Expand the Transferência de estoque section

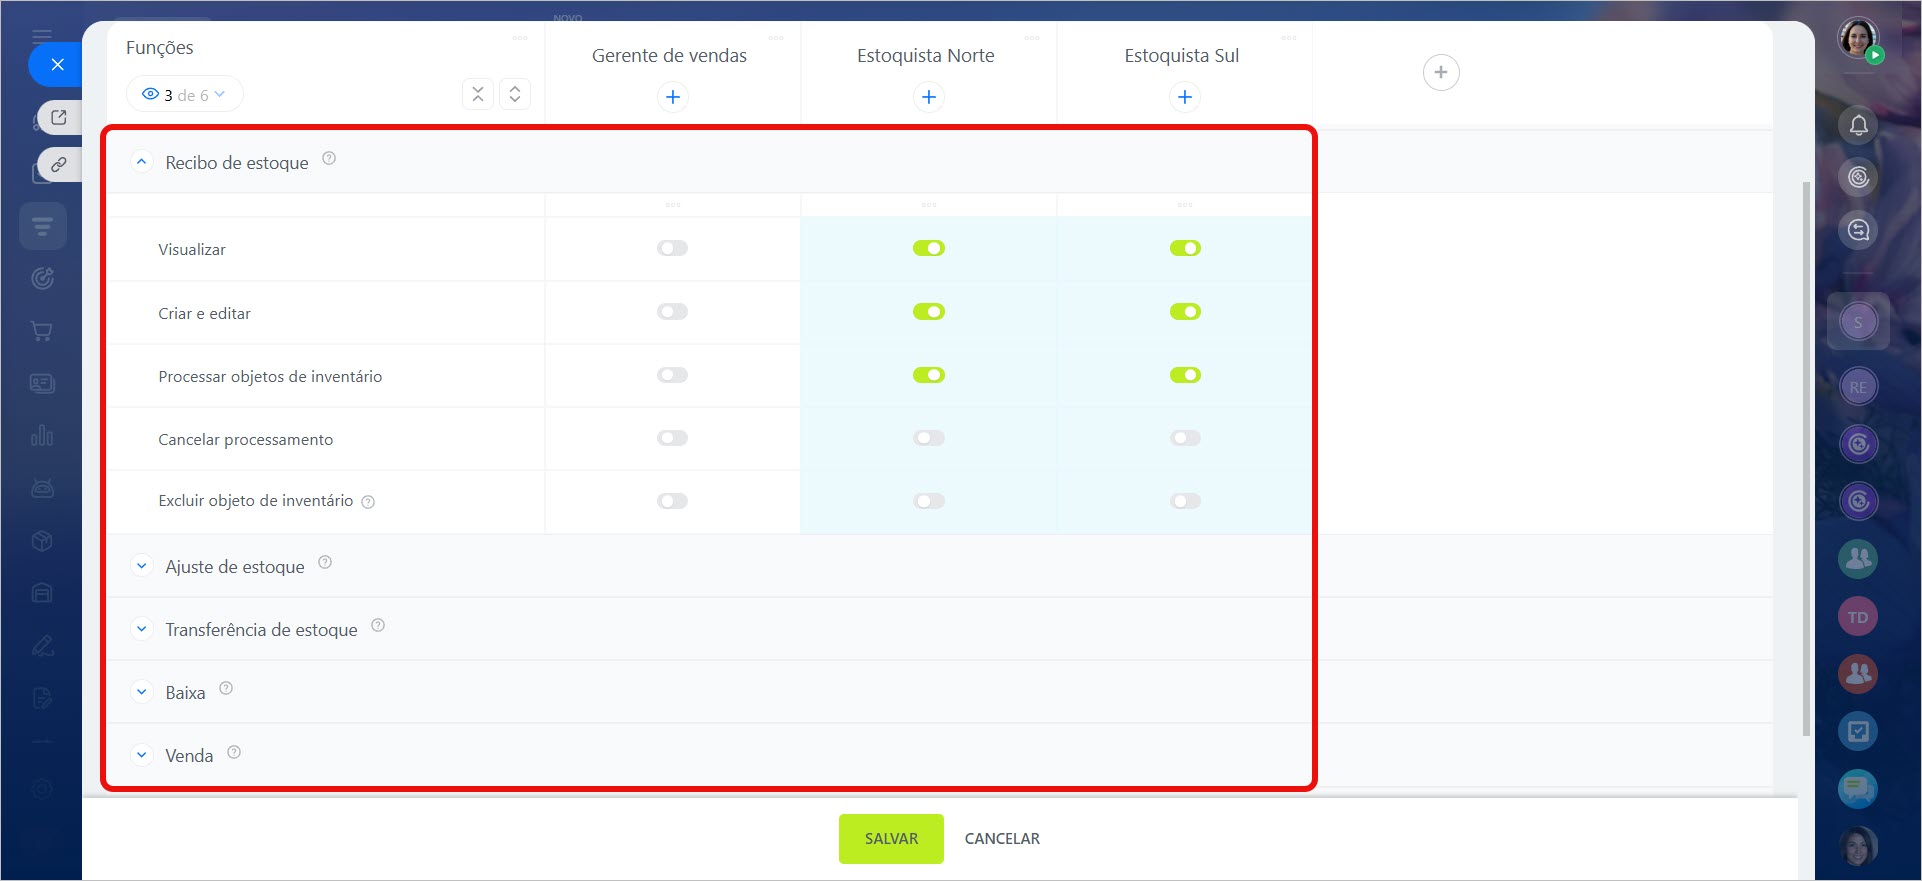pos(142,629)
